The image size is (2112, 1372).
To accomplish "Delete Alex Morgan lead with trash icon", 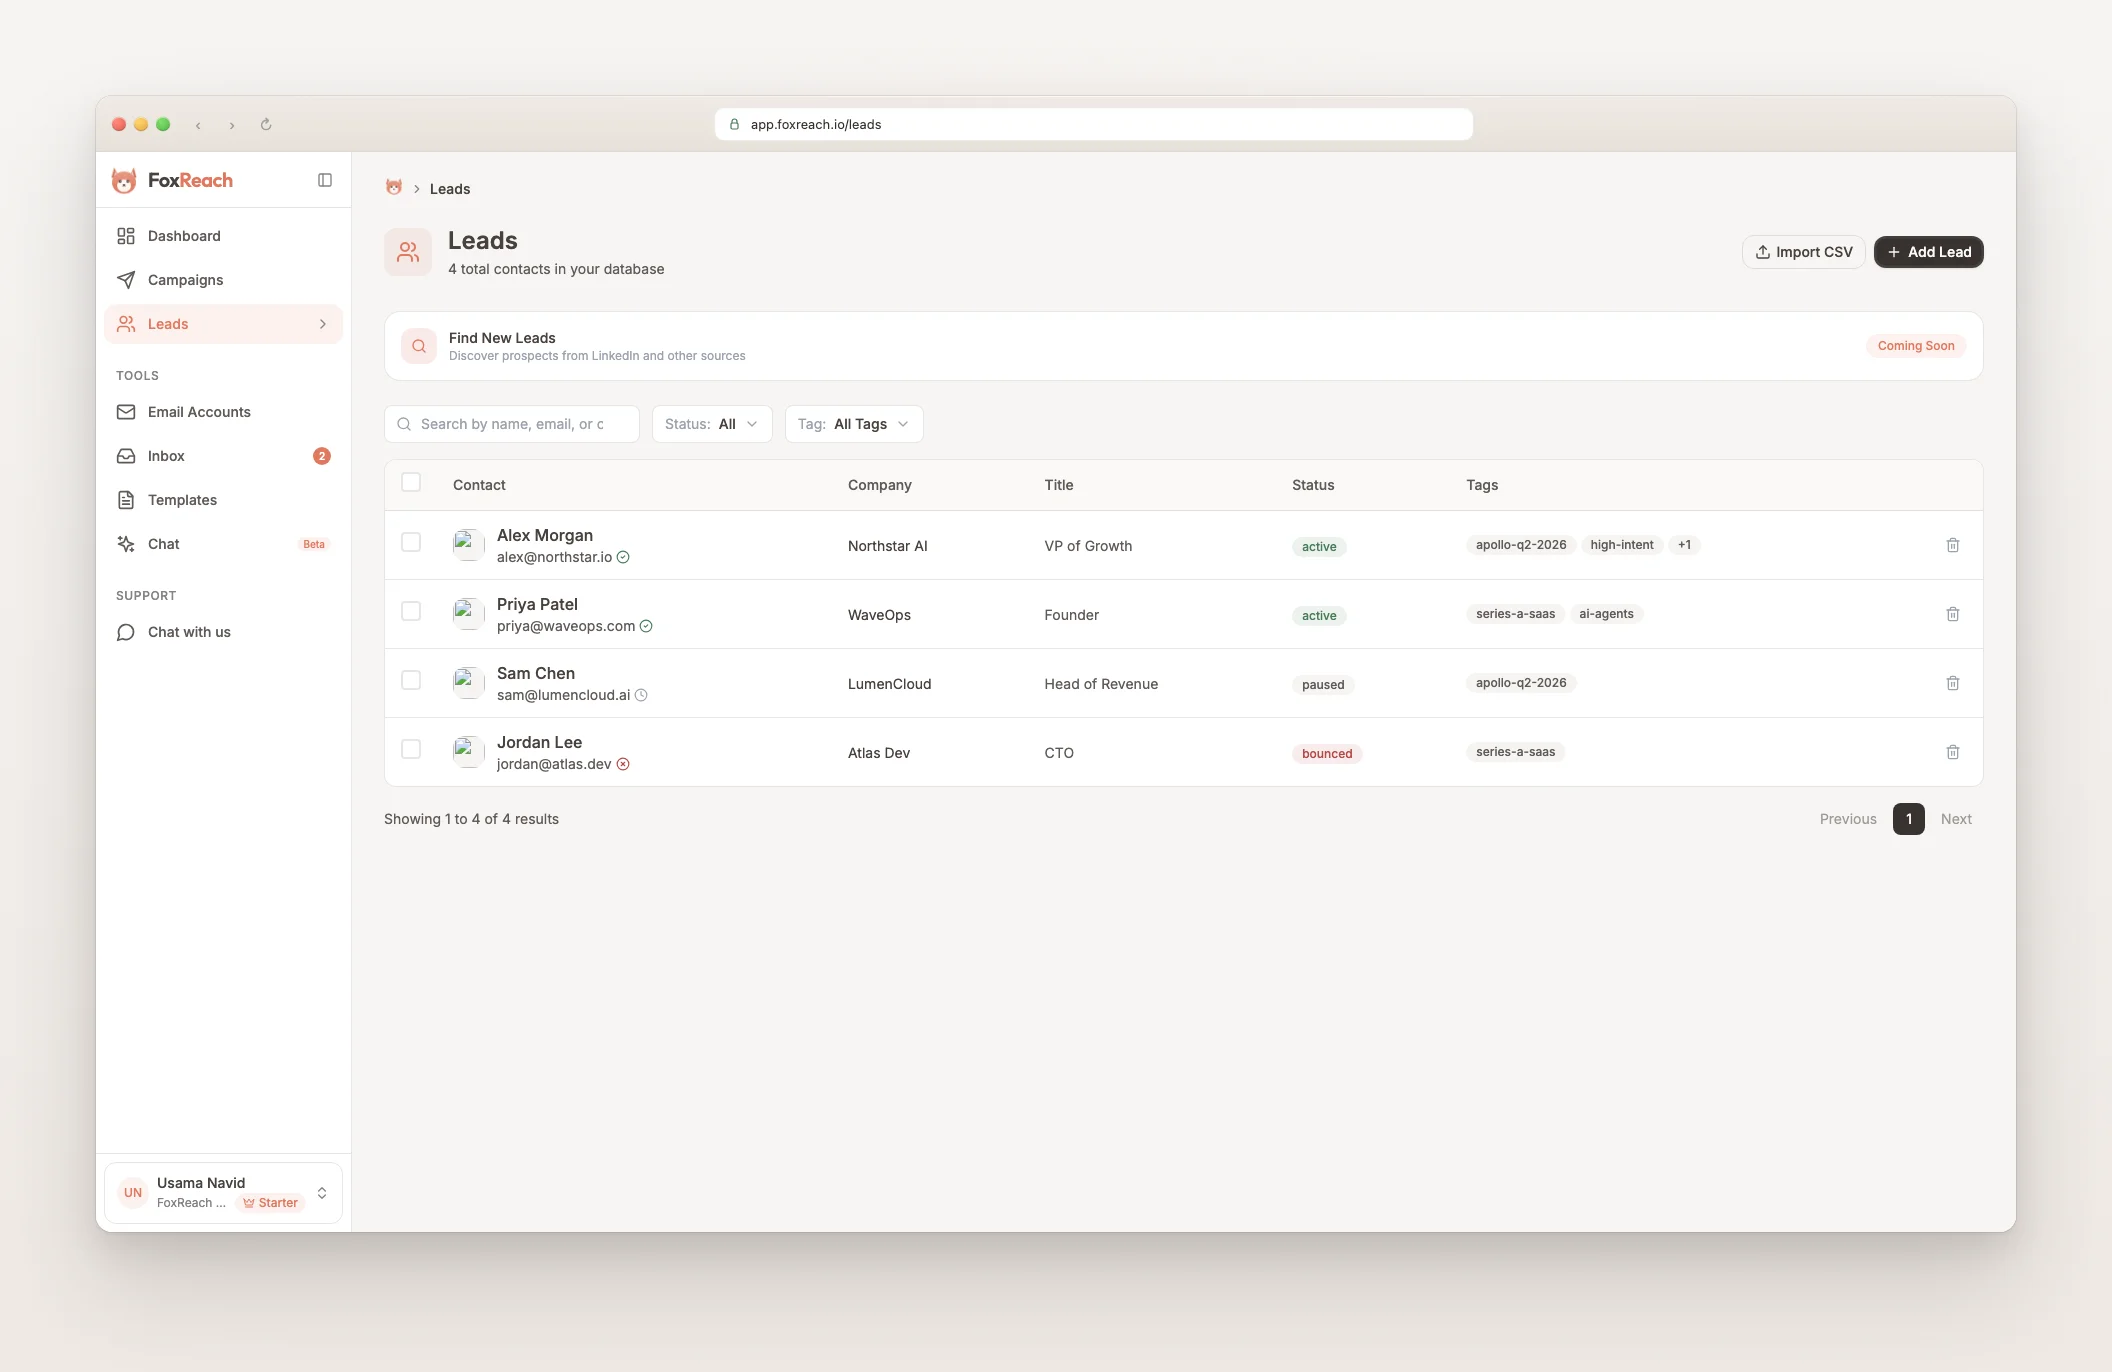I will point(1952,545).
